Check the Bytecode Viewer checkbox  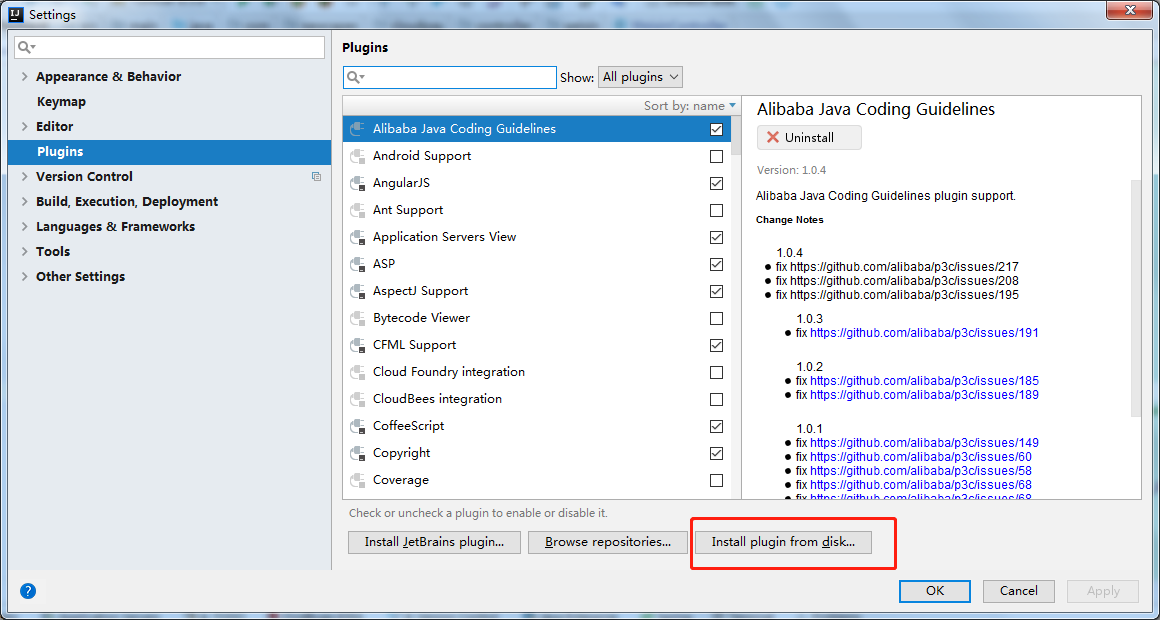coord(716,318)
